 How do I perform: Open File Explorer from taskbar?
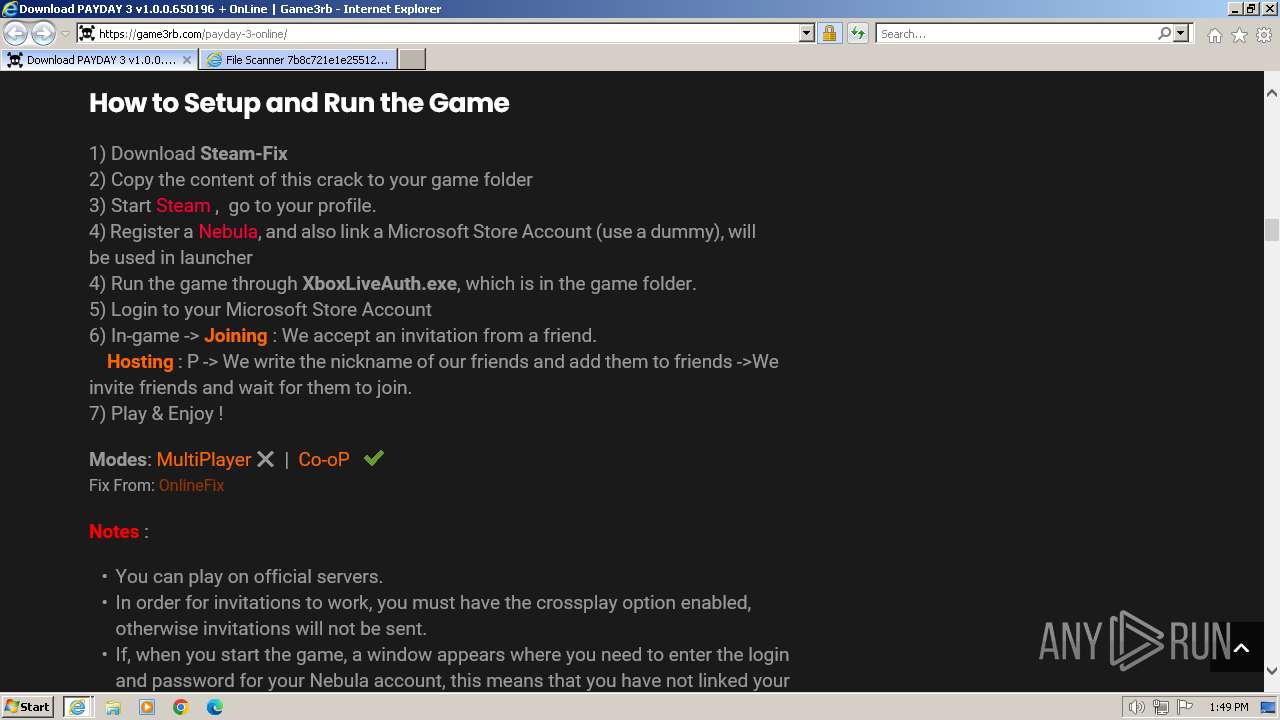tap(113, 707)
